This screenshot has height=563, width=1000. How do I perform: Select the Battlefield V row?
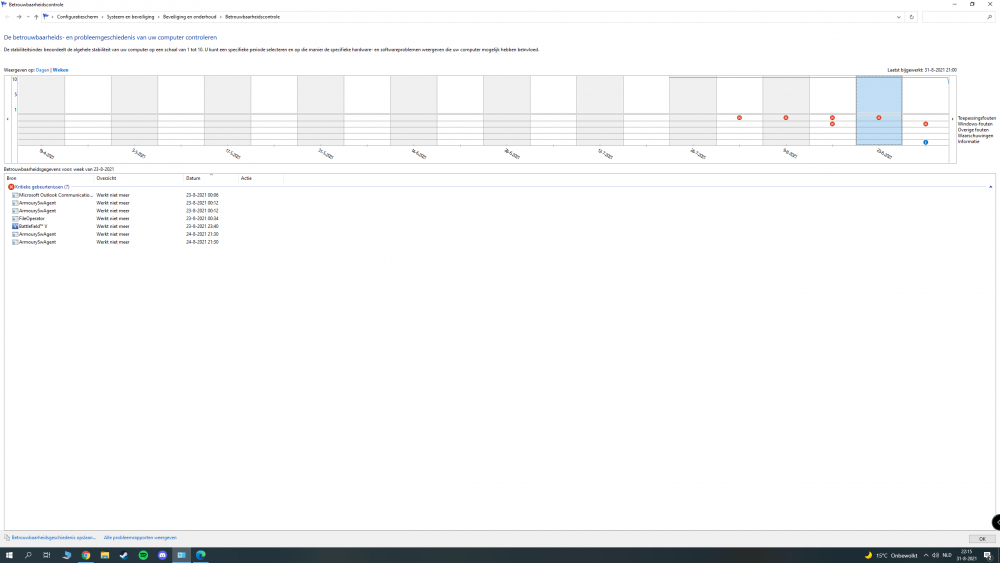[x=116, y=226]
